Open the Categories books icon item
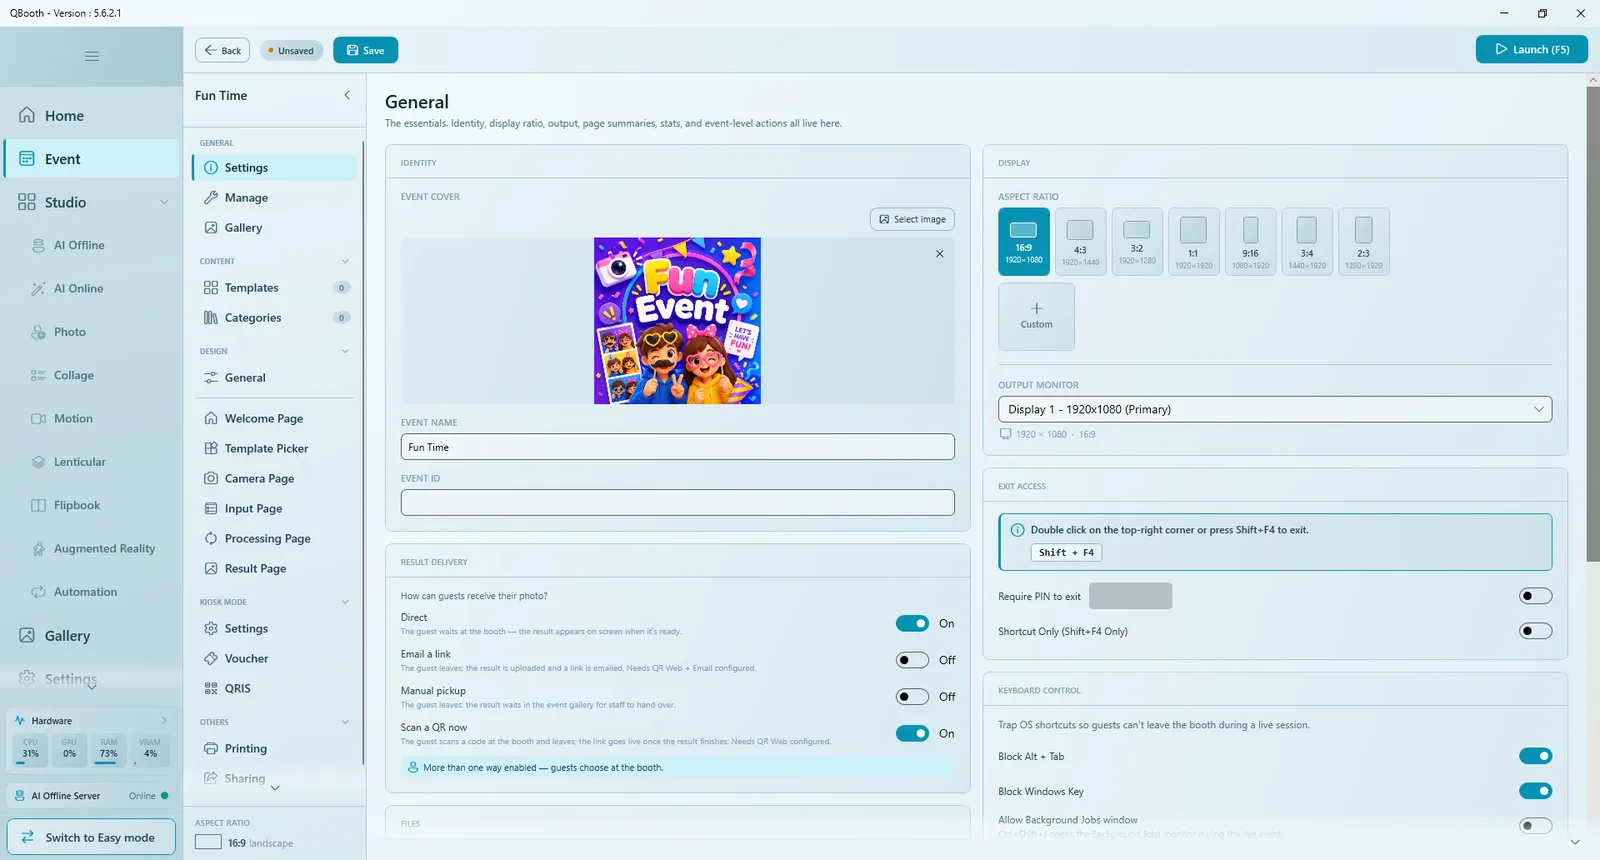The width and height of the screenshot is (1600, 860). 211,318
